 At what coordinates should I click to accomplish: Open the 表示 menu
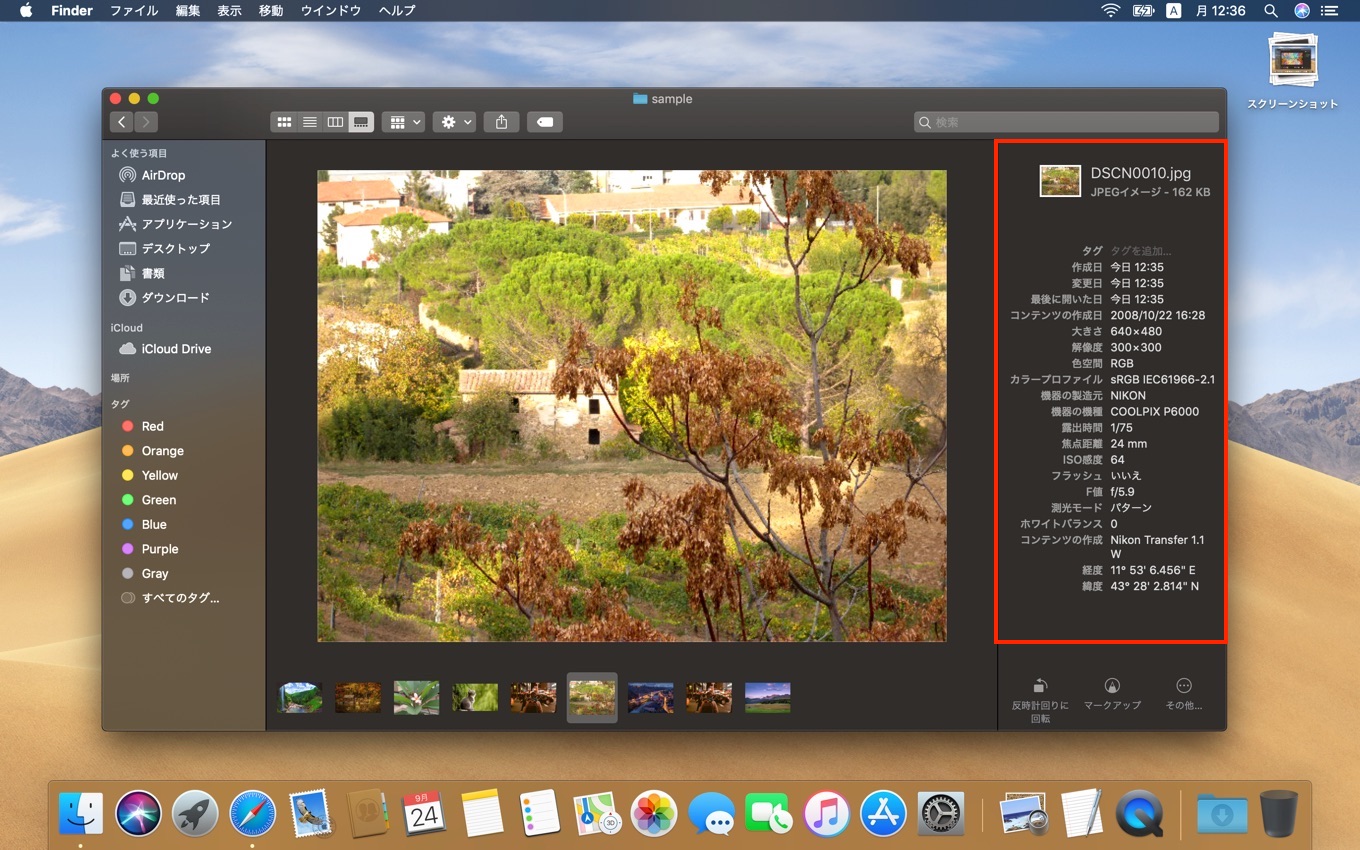(x=229, y=10)
